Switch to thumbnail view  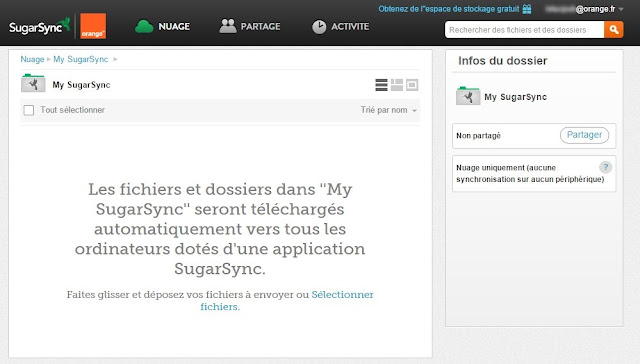pos(412,85)
